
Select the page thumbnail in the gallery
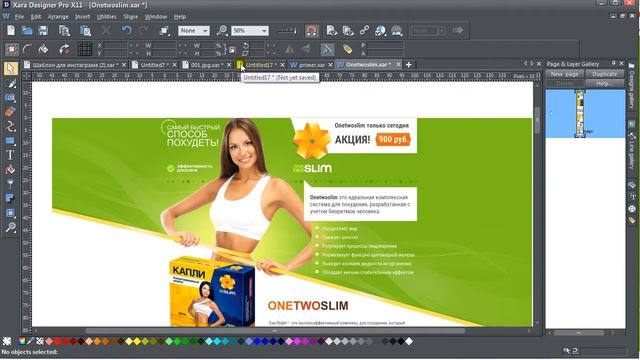[x=580, y=113]
